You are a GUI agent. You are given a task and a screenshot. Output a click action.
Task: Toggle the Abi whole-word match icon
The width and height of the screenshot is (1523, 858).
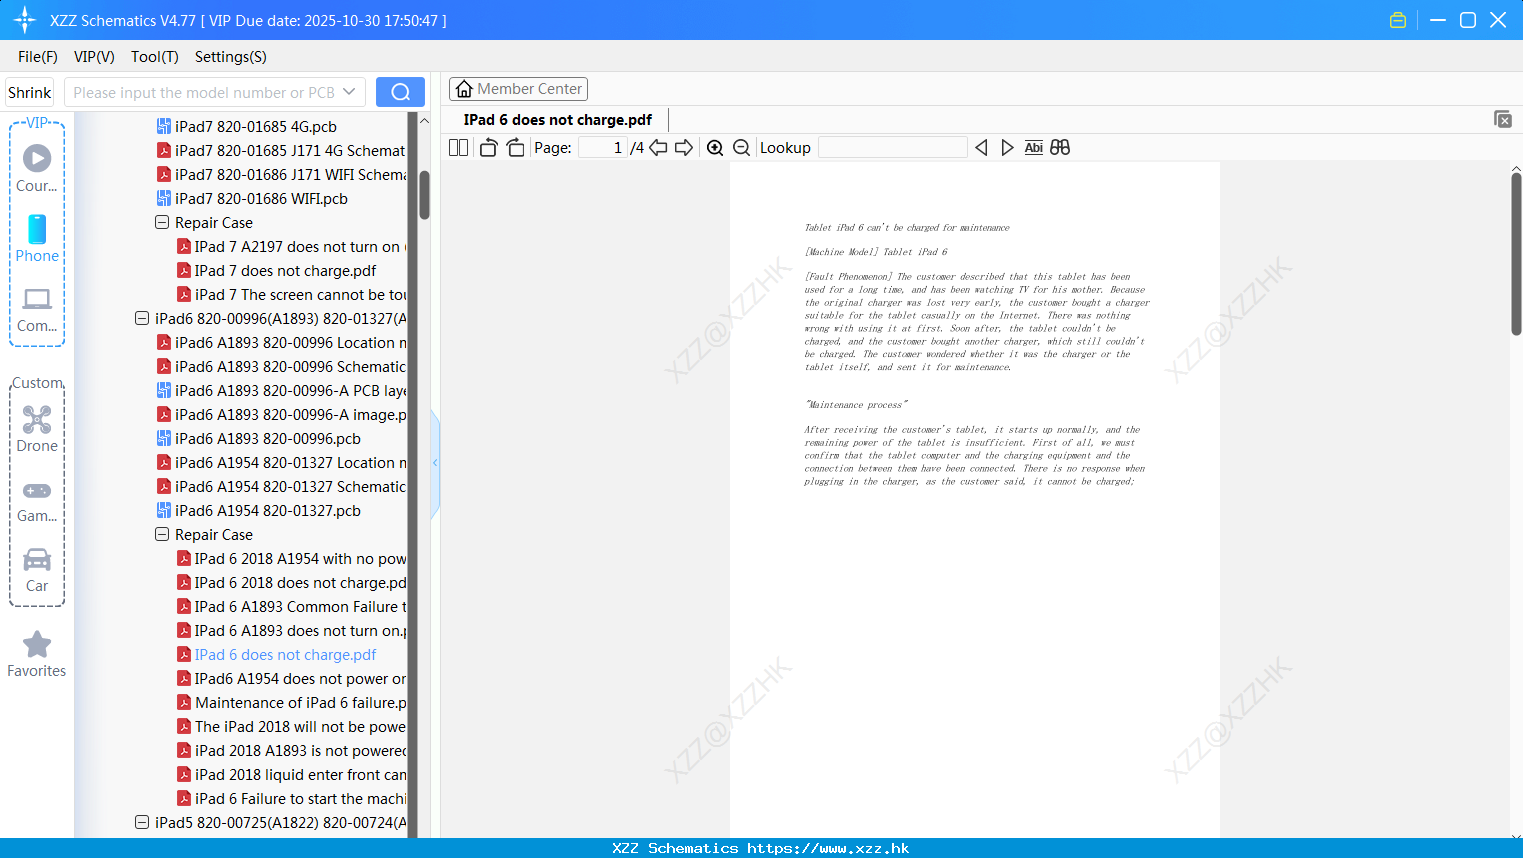click(x=1033, y=148)
